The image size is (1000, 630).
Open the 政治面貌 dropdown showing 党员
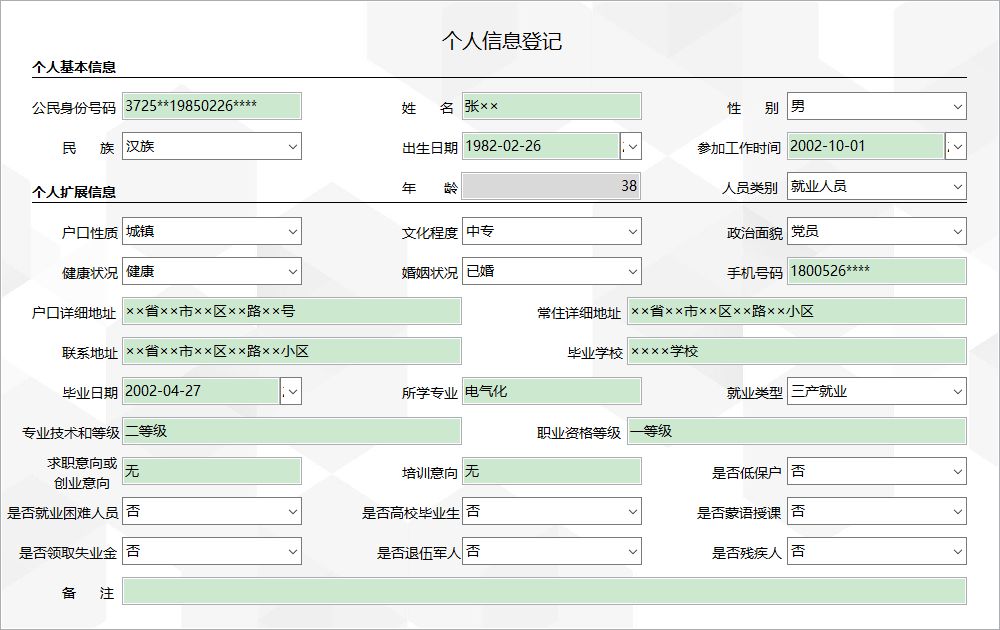[876, 231]
